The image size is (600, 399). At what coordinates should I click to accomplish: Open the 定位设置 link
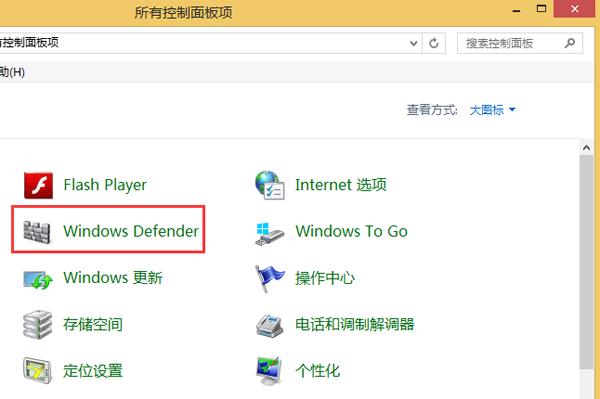coord(93,371)
